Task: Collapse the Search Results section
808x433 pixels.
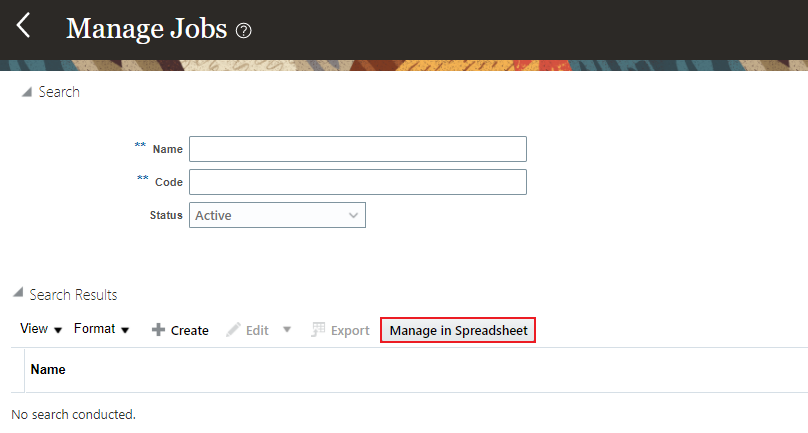Action: point(17,295)
